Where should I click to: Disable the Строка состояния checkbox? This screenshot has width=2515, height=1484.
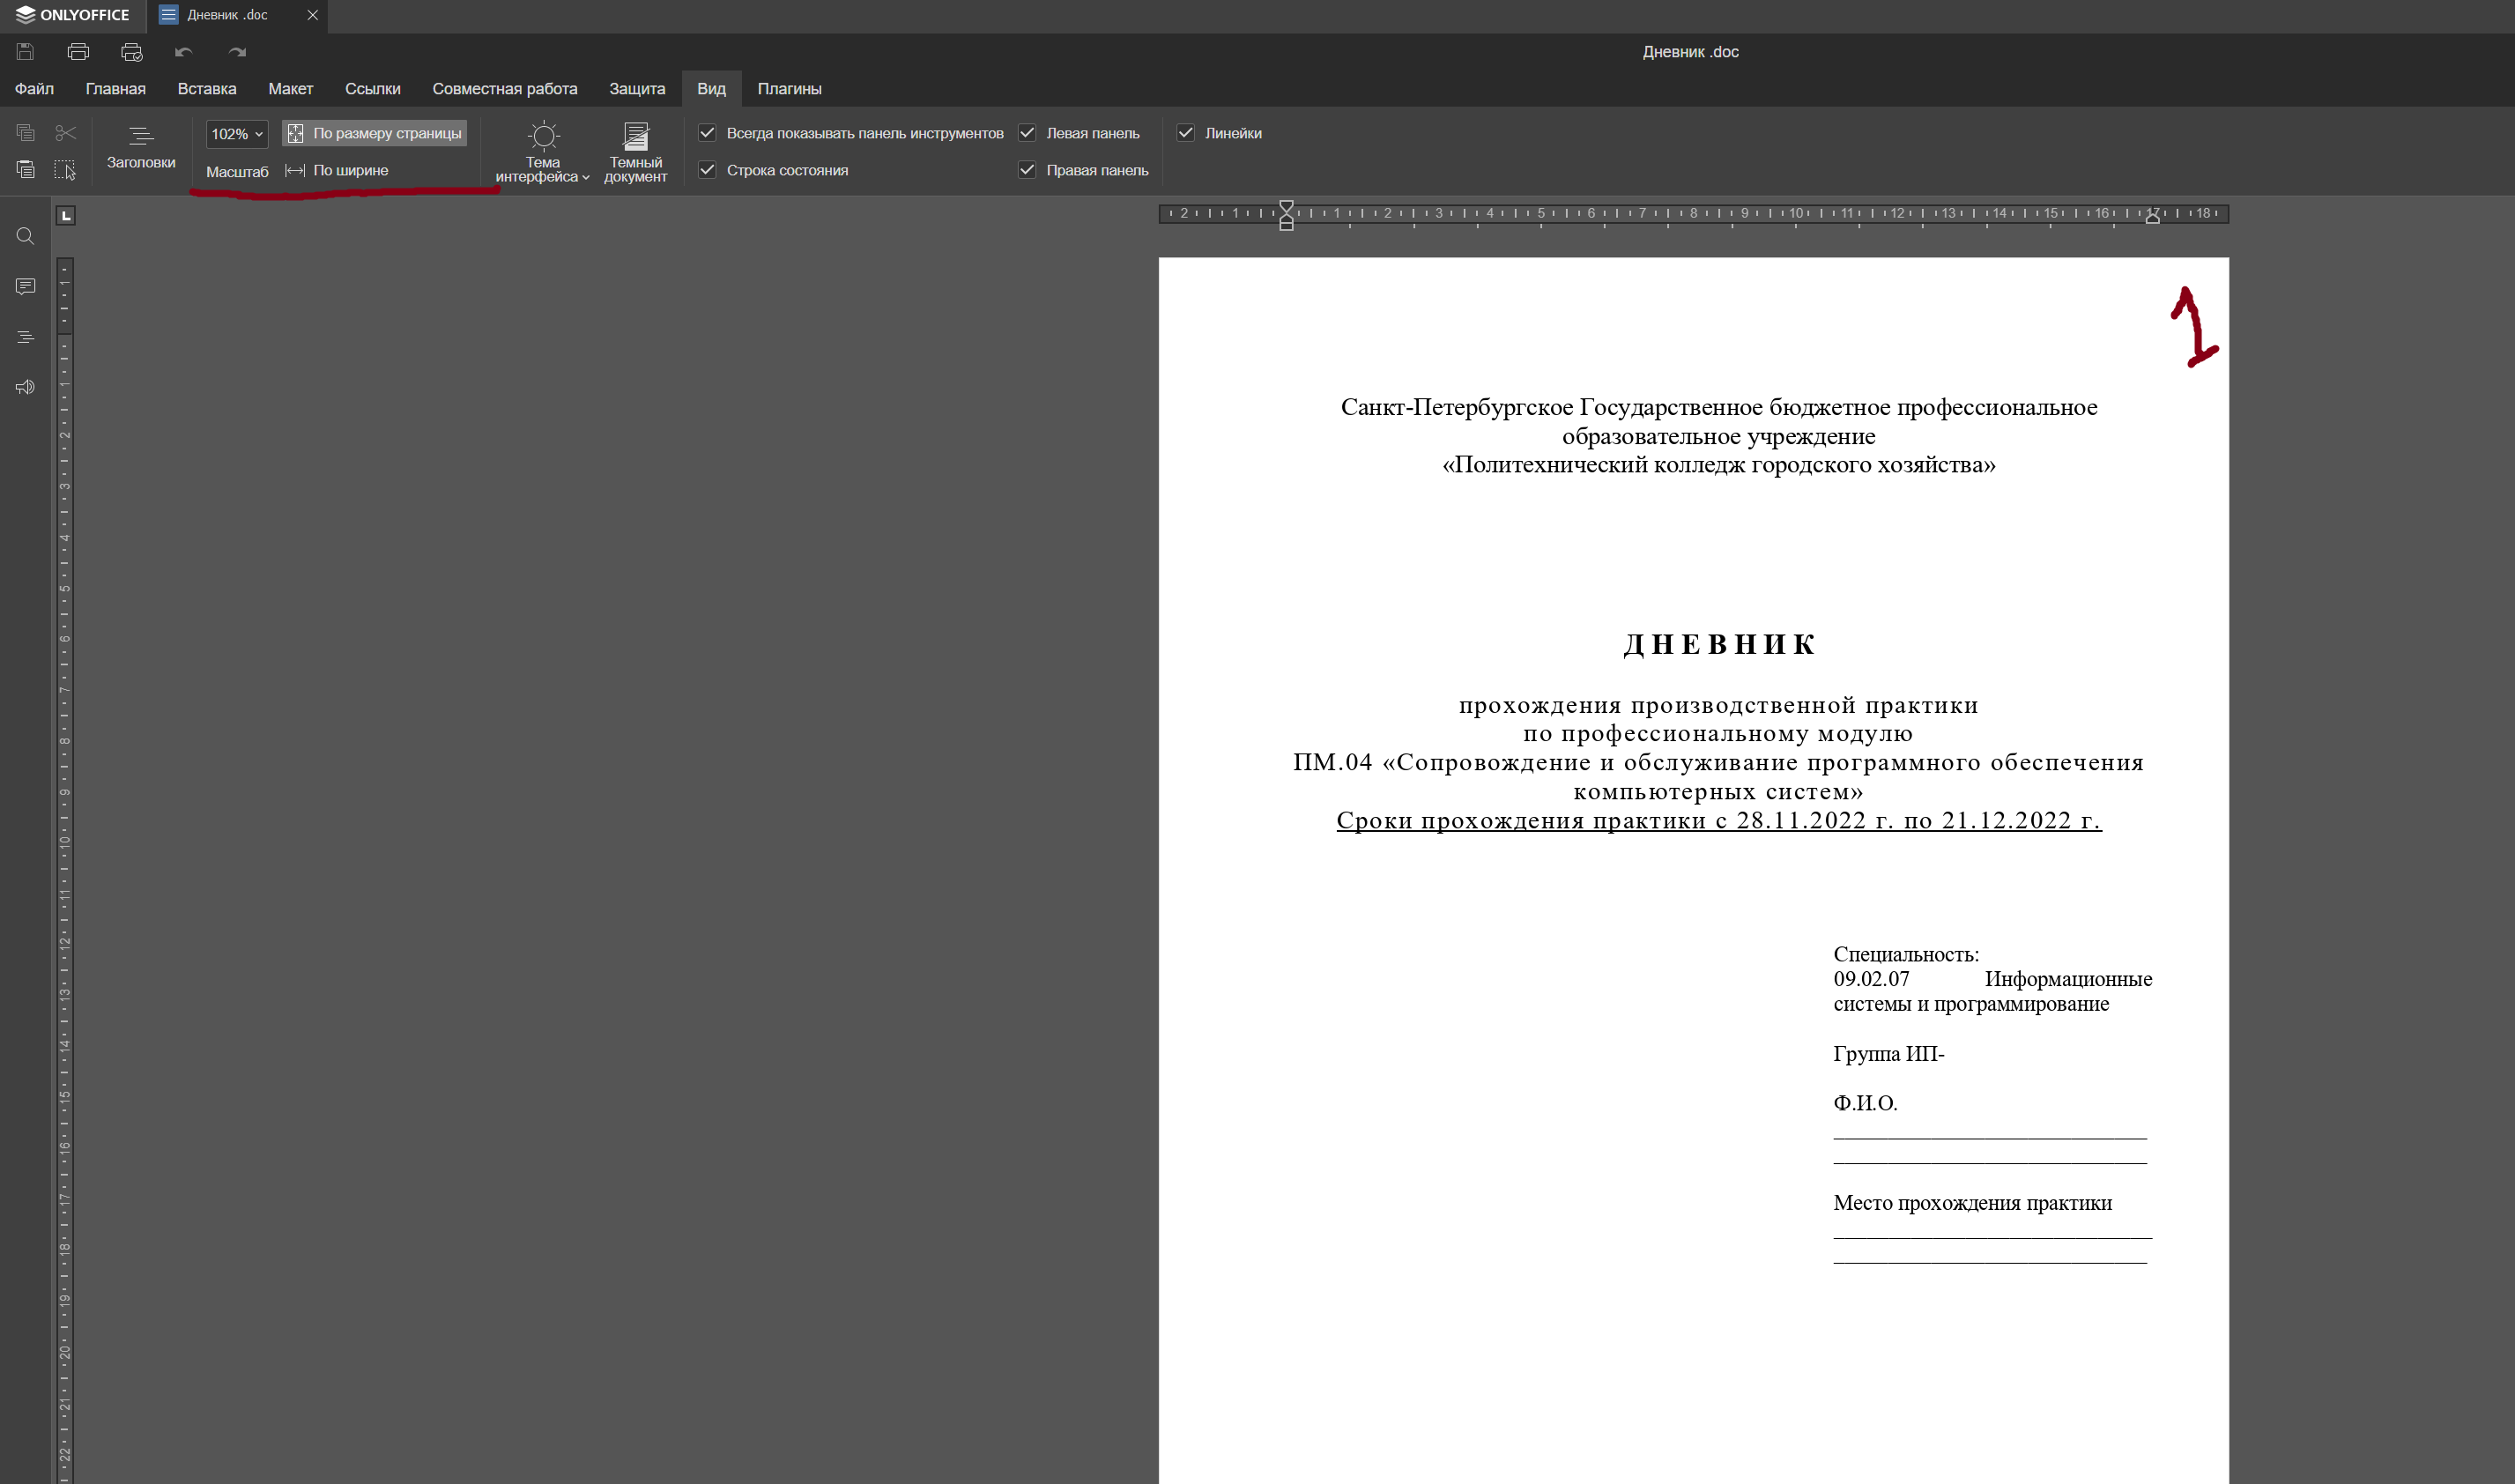[x=707, y=170]
